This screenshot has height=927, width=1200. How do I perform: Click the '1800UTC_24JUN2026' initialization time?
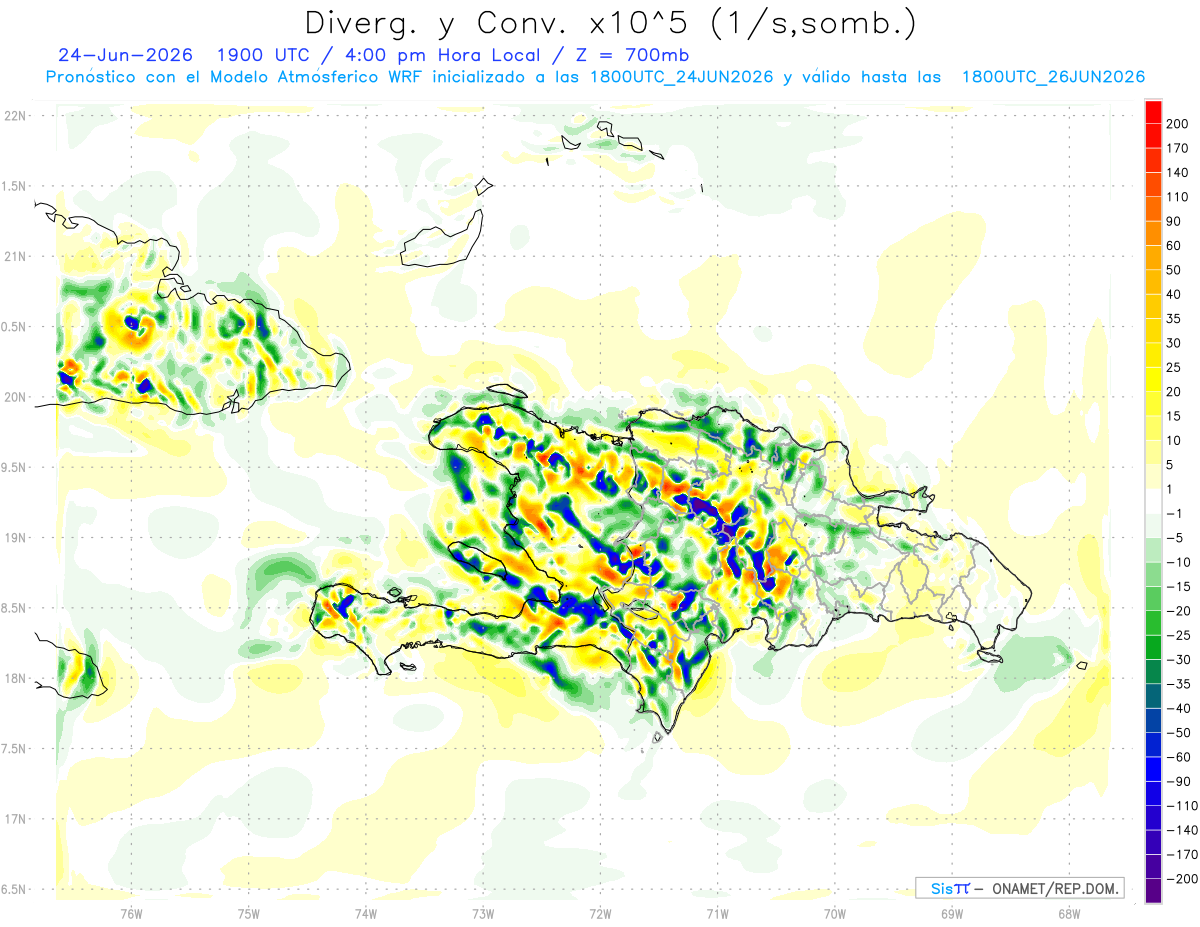682,77
